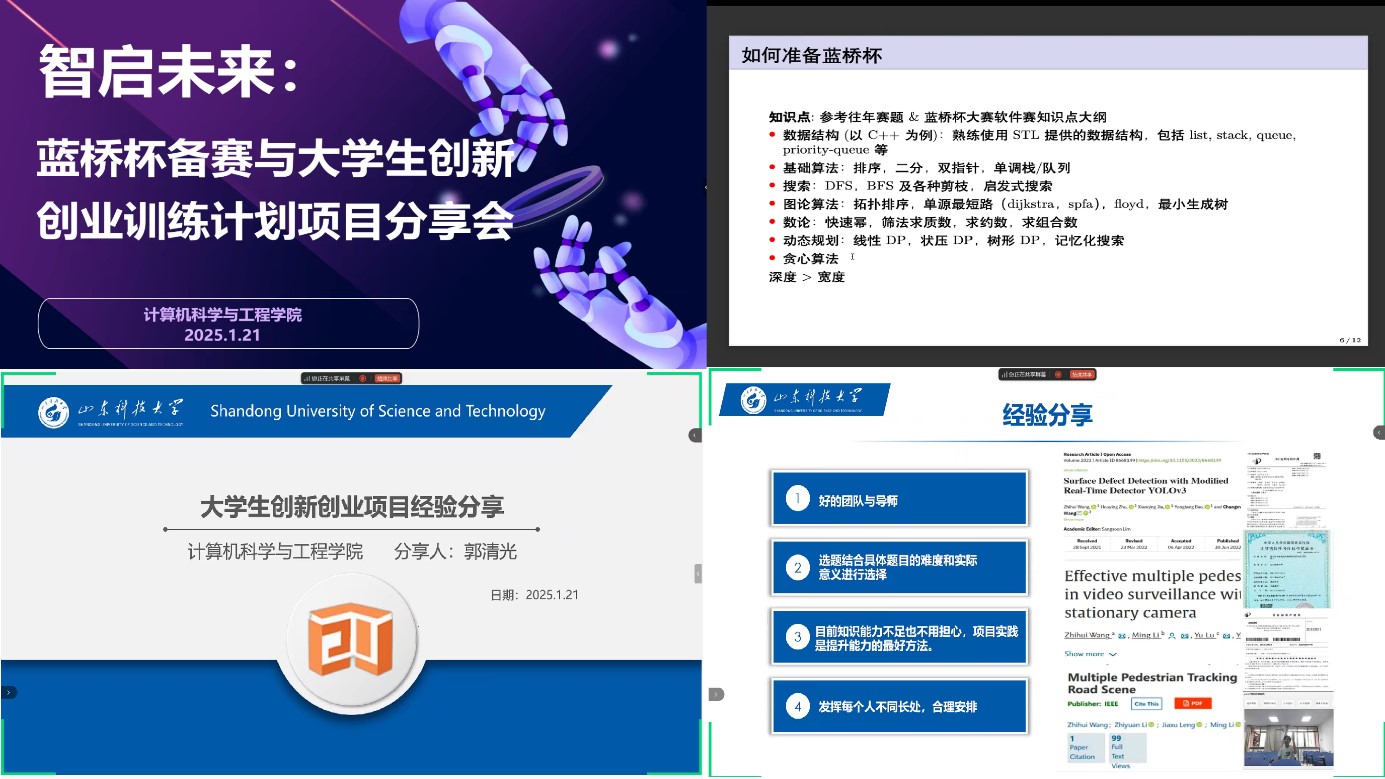Viewport: 1385px width, 779px height.
Task: Click the presenter webcam thumbnail
Action: pos(1288,737)
